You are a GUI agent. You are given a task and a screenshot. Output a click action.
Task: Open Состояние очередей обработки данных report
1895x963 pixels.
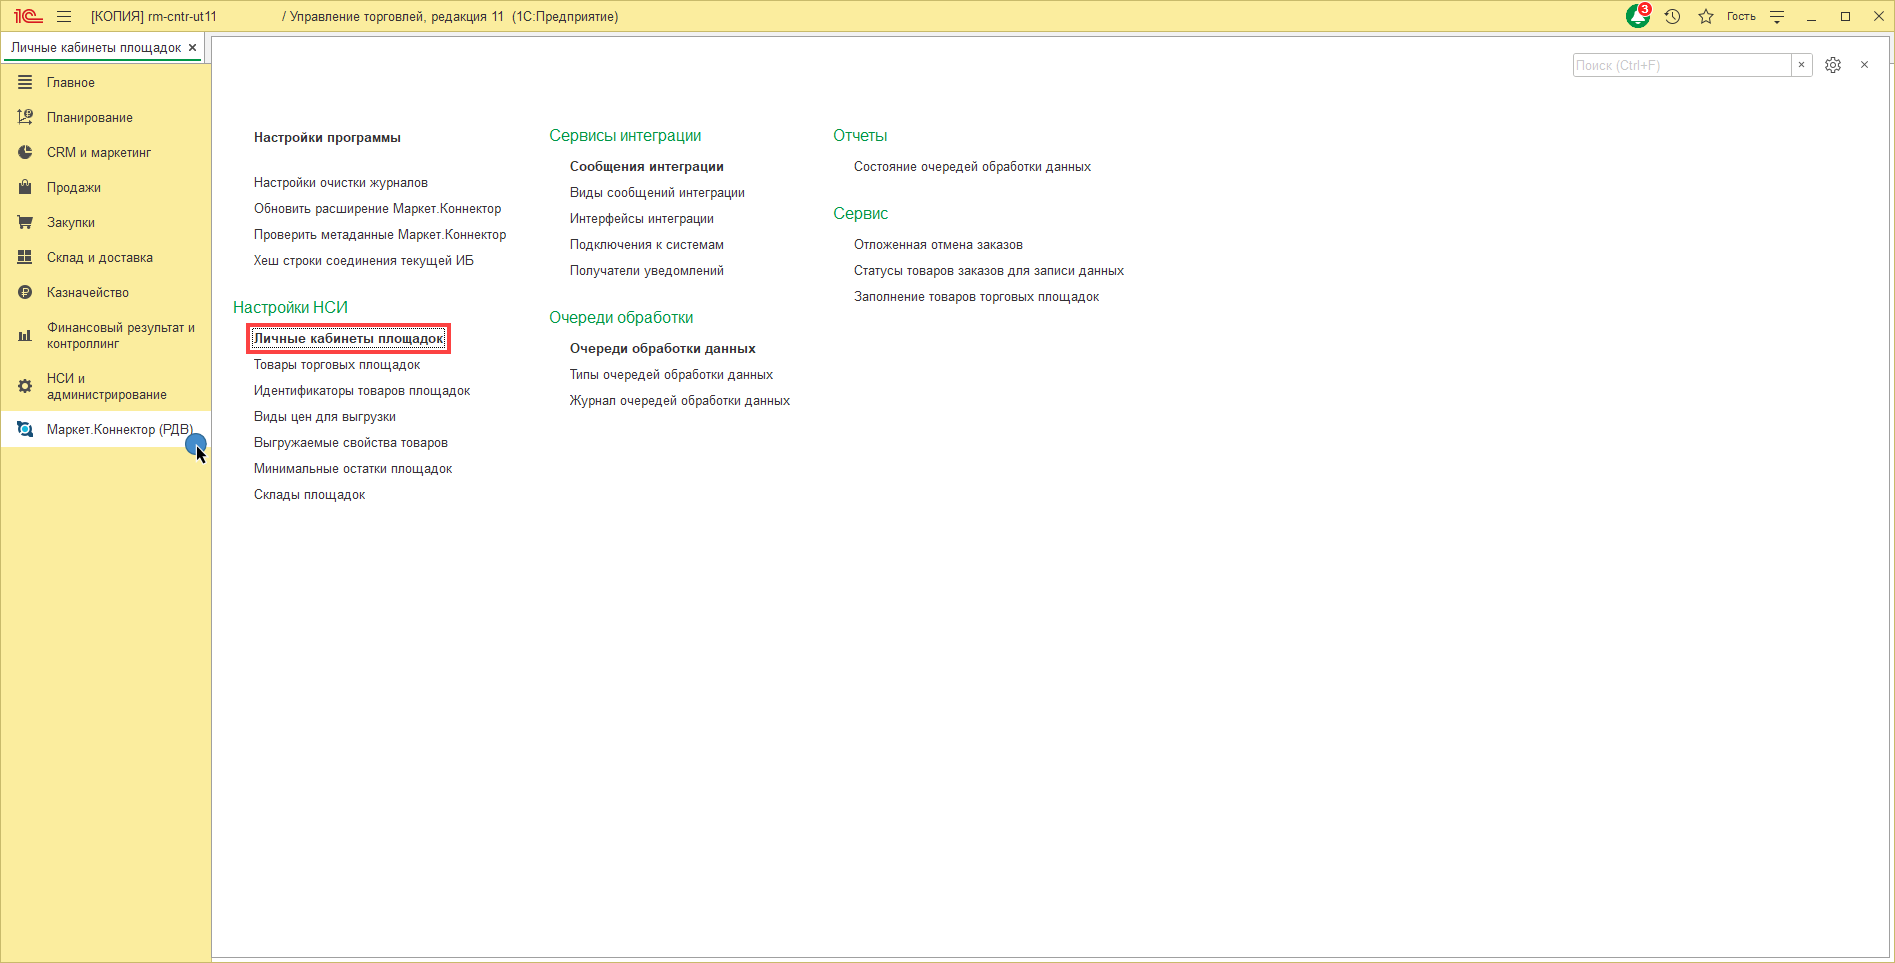tap(972, 166)
